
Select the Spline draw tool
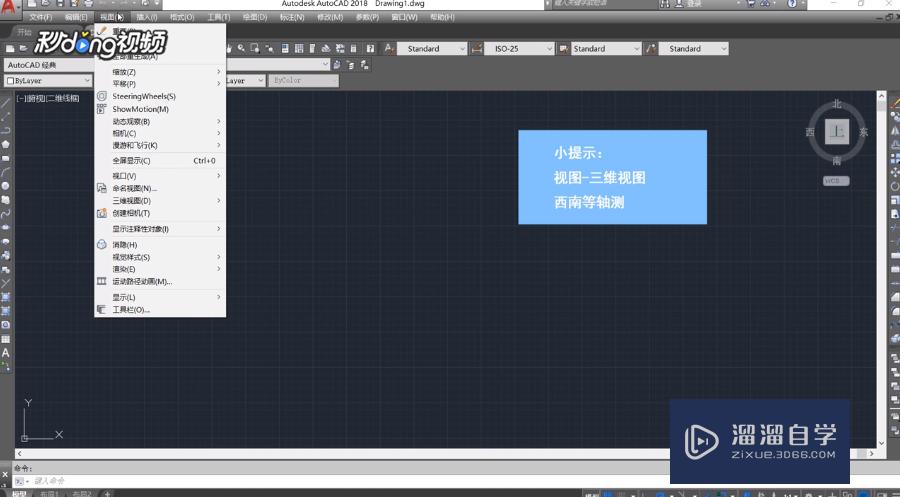click(5, 213)
